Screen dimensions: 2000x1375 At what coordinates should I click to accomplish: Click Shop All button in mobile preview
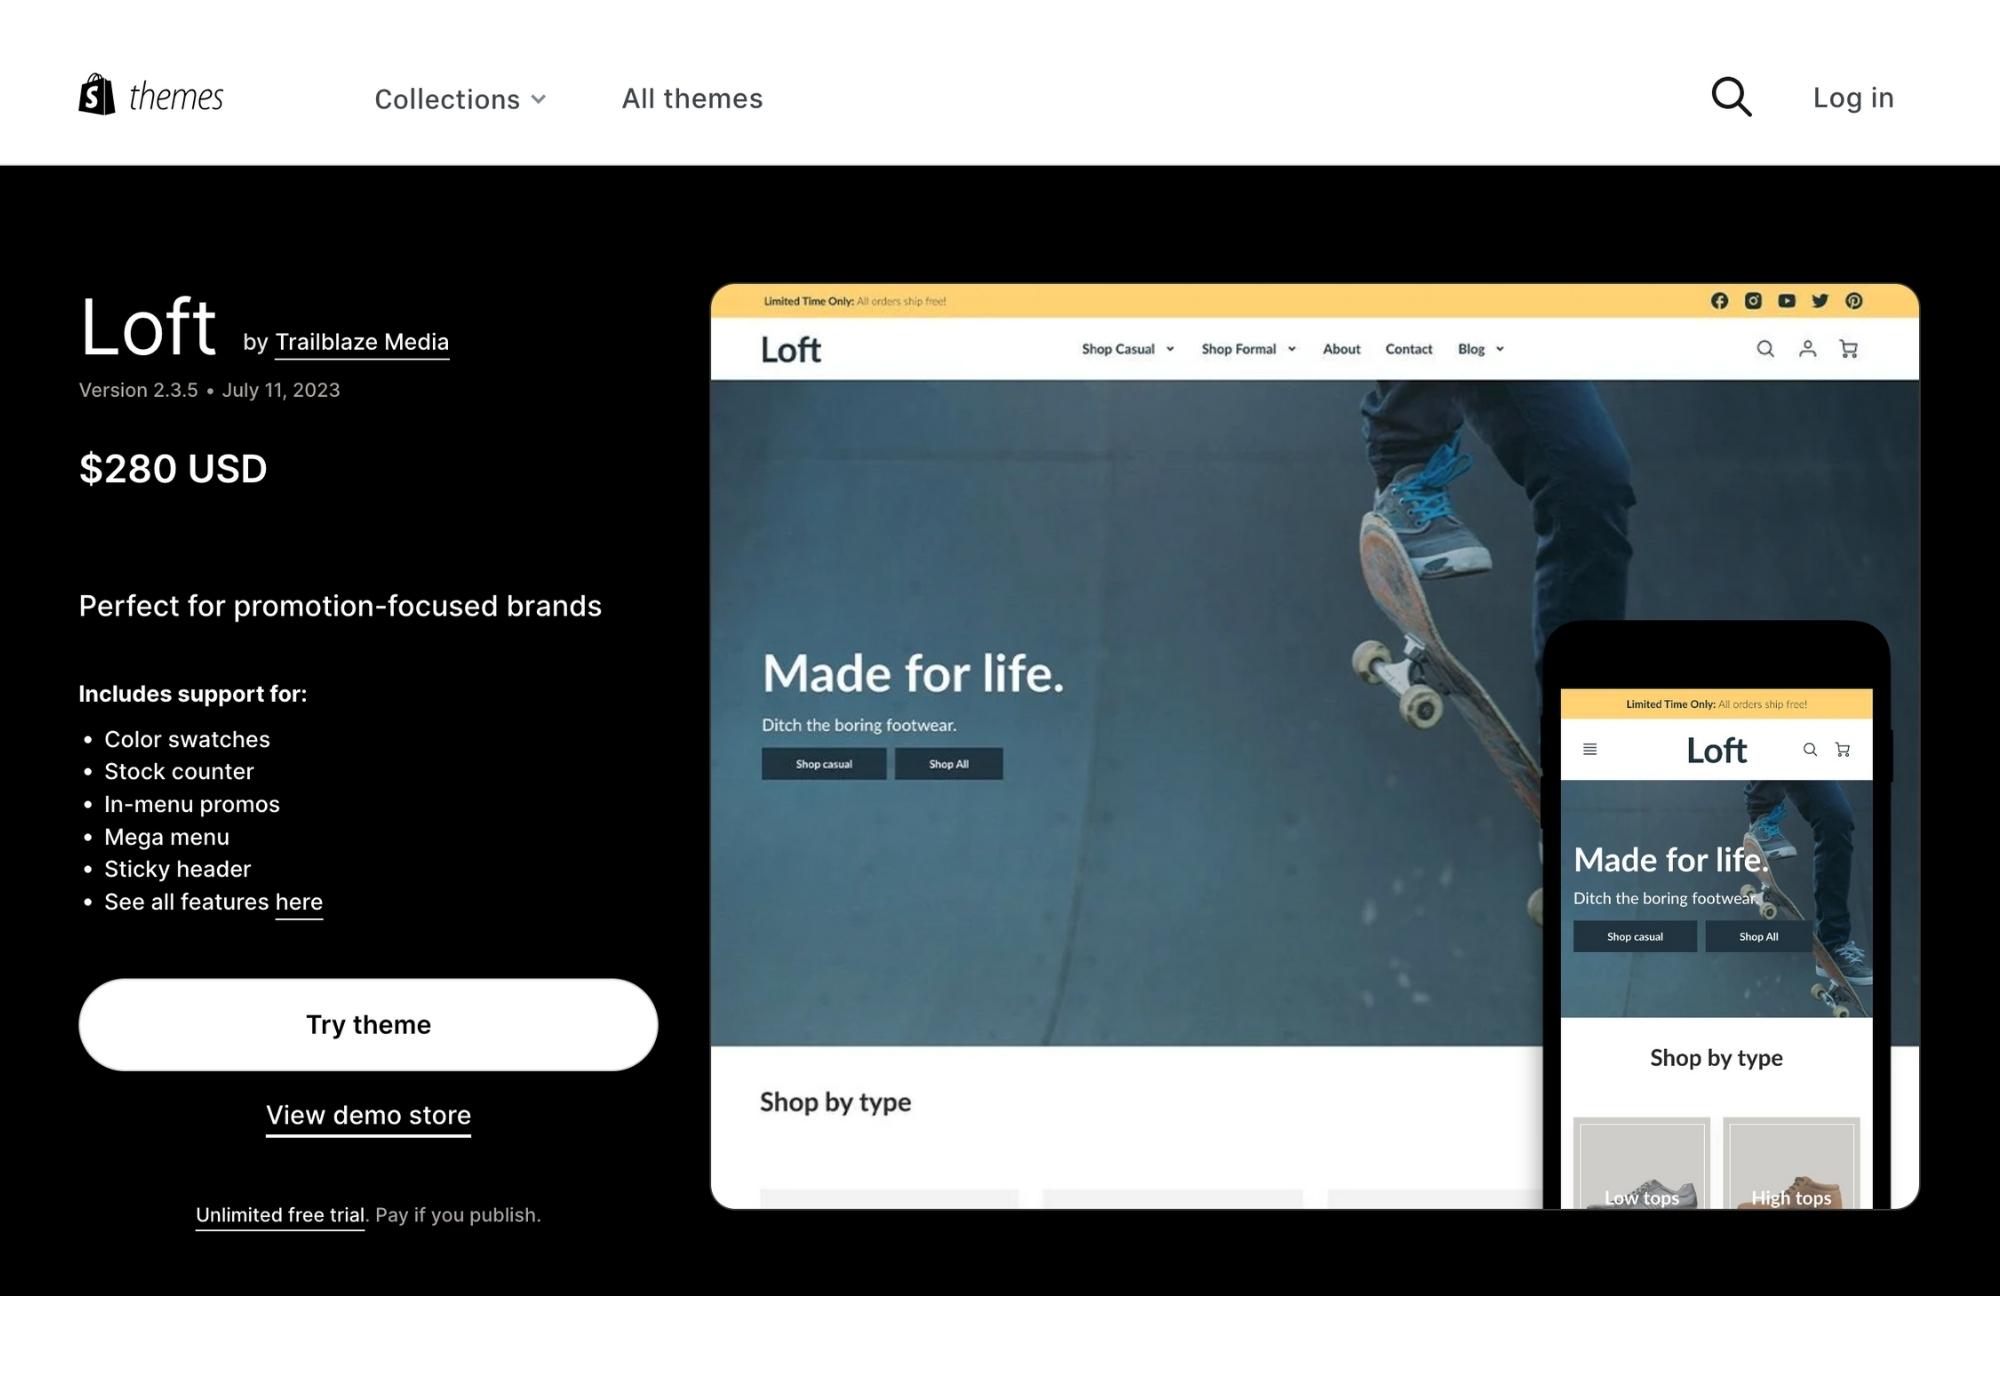[x=1758, y=937]
